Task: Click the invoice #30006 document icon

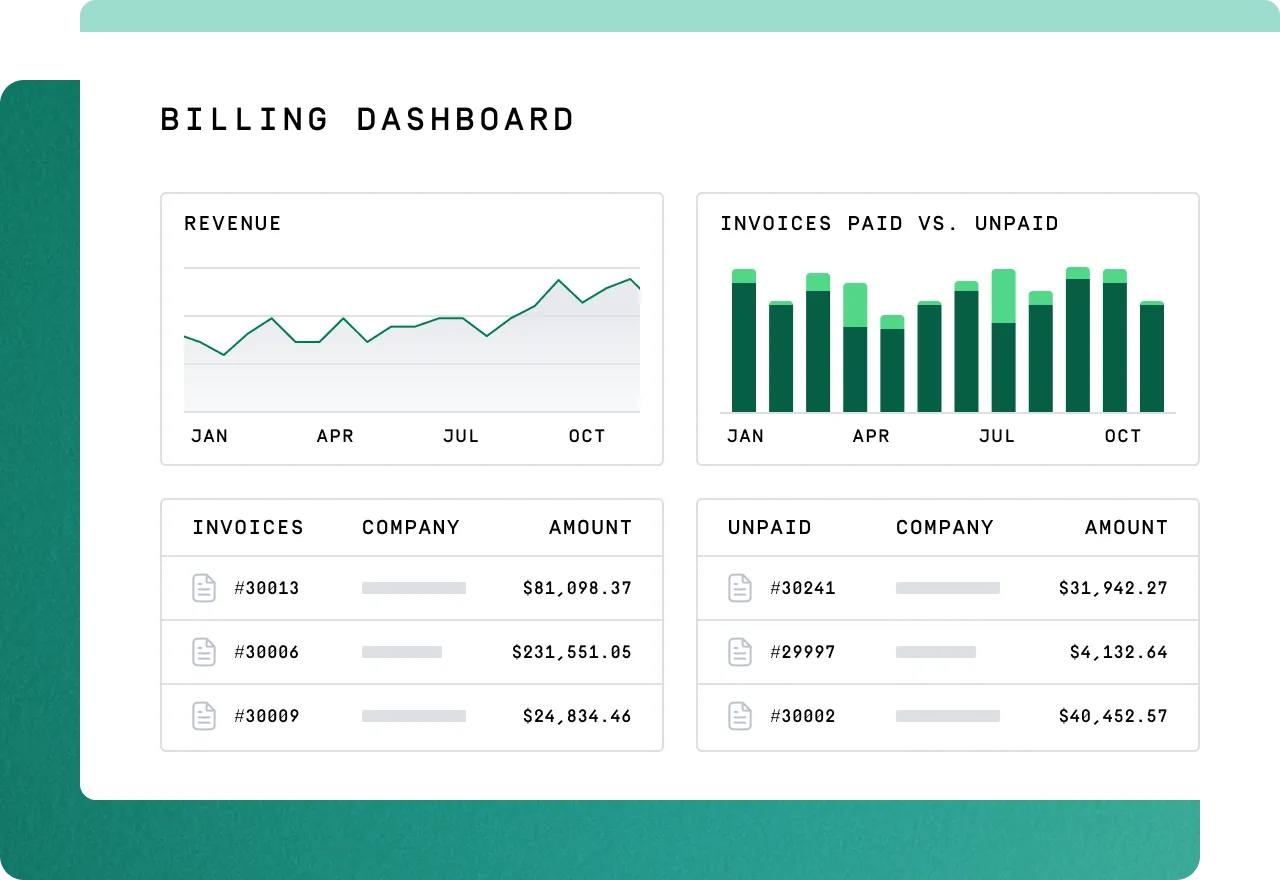Action: 204,652
